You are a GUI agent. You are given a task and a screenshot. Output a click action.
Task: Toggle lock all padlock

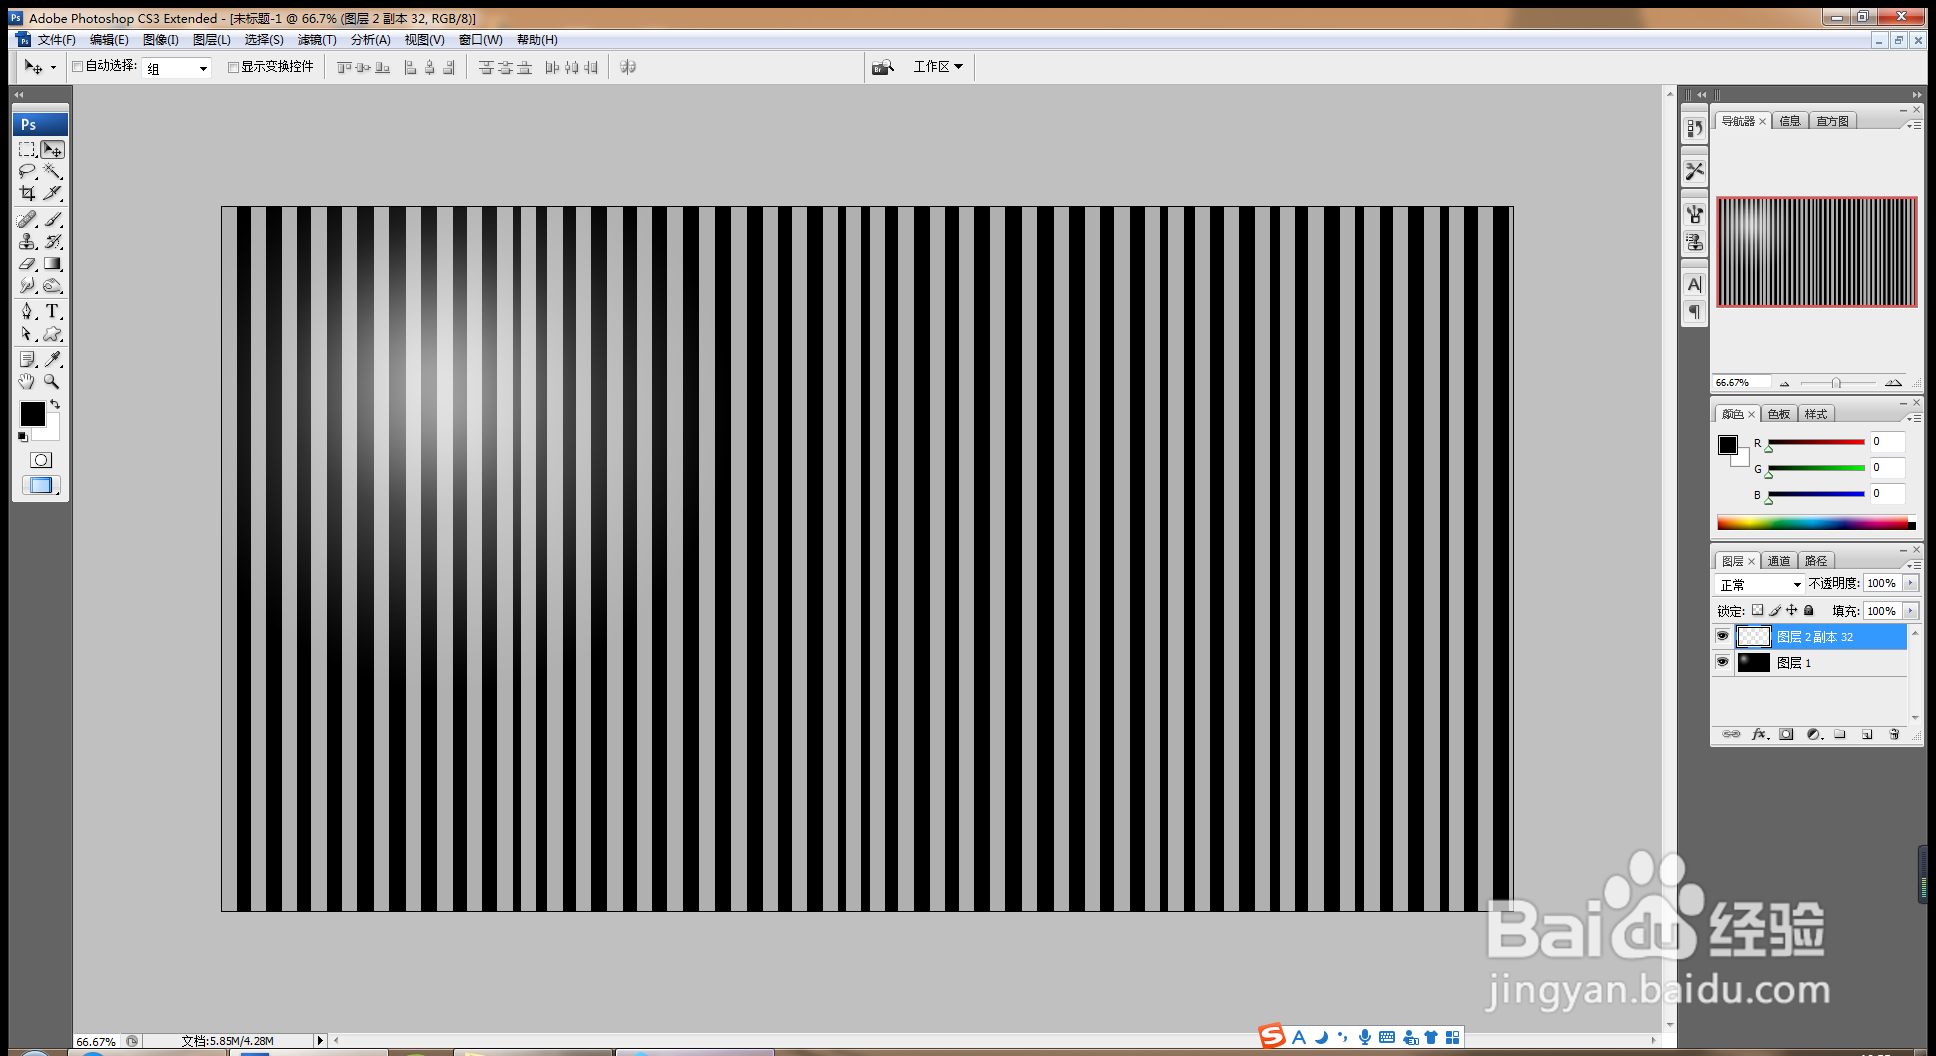[x=1809, y=610]
